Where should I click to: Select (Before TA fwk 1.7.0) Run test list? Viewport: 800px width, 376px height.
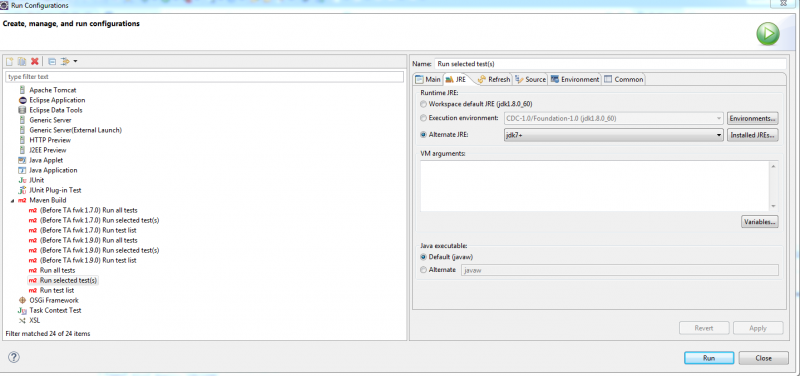point(88,230)
